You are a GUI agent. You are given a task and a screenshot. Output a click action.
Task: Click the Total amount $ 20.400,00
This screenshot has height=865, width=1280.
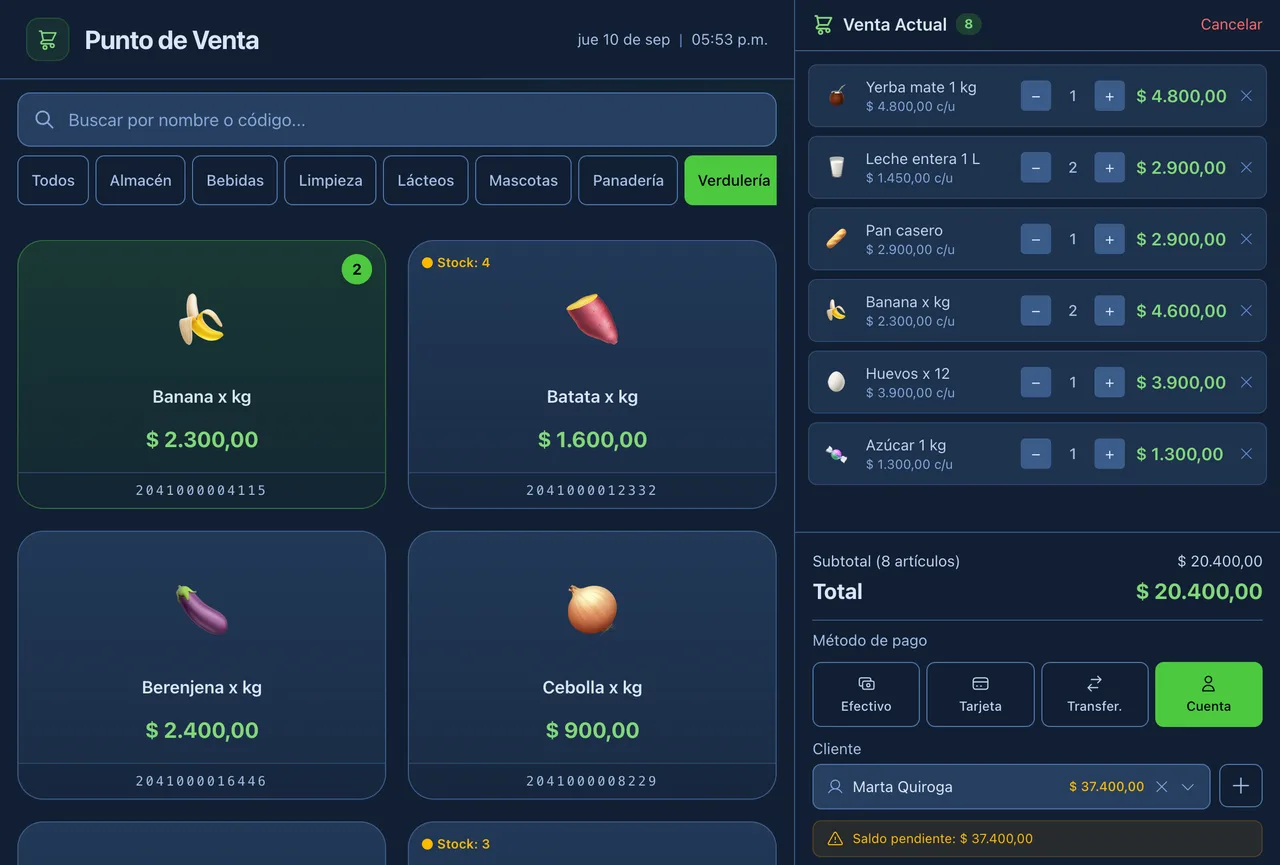[1199, 592]
